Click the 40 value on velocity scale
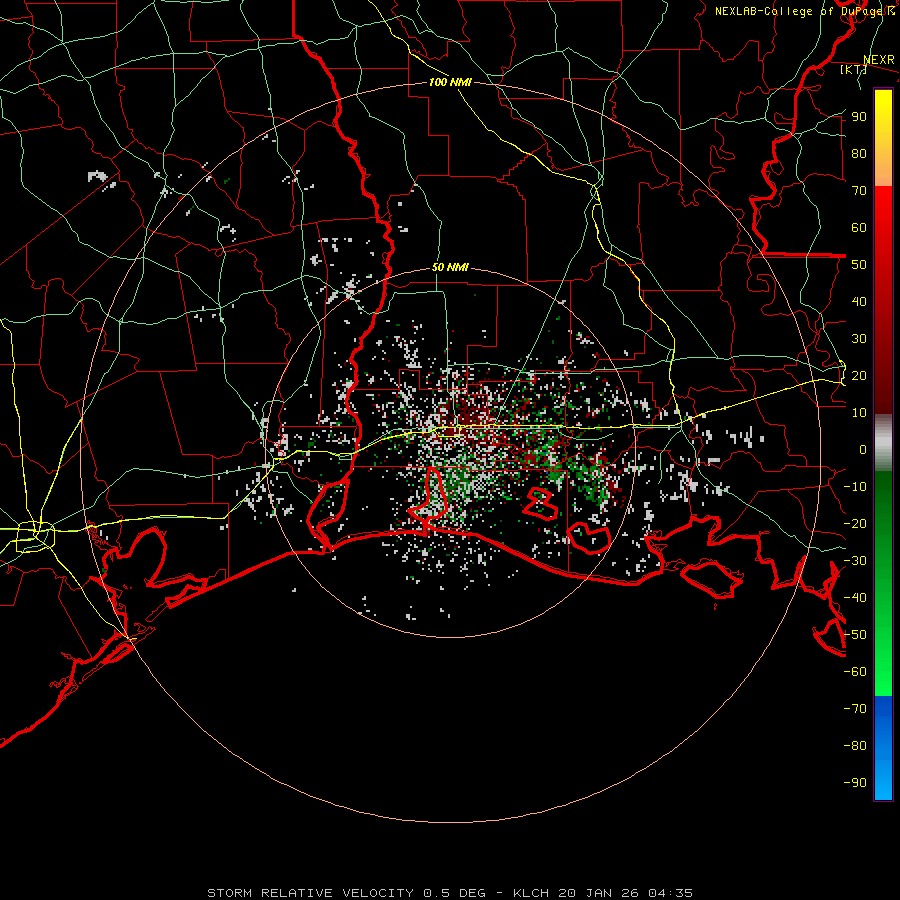 tap(859, 302)
